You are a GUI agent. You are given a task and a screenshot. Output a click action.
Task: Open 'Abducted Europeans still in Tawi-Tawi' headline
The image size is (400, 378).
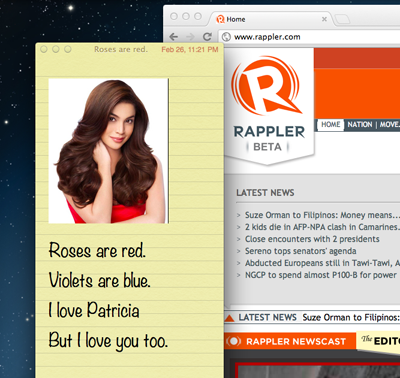(322, 263)
